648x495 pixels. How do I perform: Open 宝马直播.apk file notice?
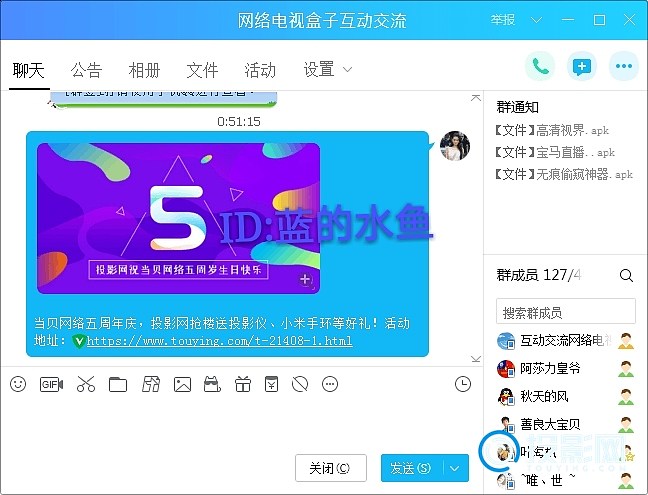(555, 152)
